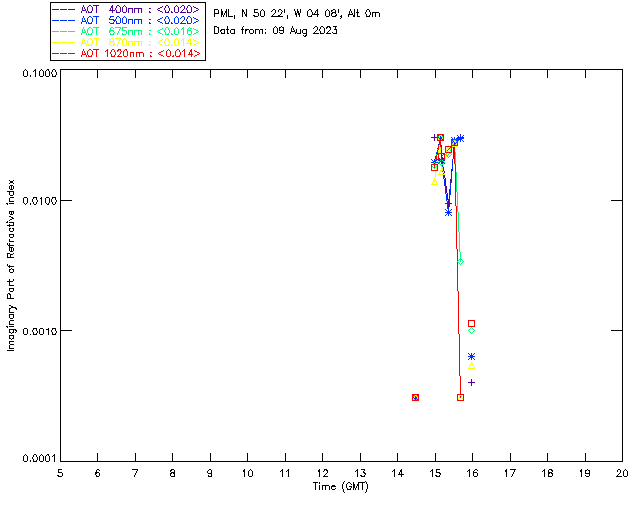Click the 'Data from: 09 Aug 2023' text
Image resolution: width=640 pixels, height=512 pixels.
coord(276,31)
